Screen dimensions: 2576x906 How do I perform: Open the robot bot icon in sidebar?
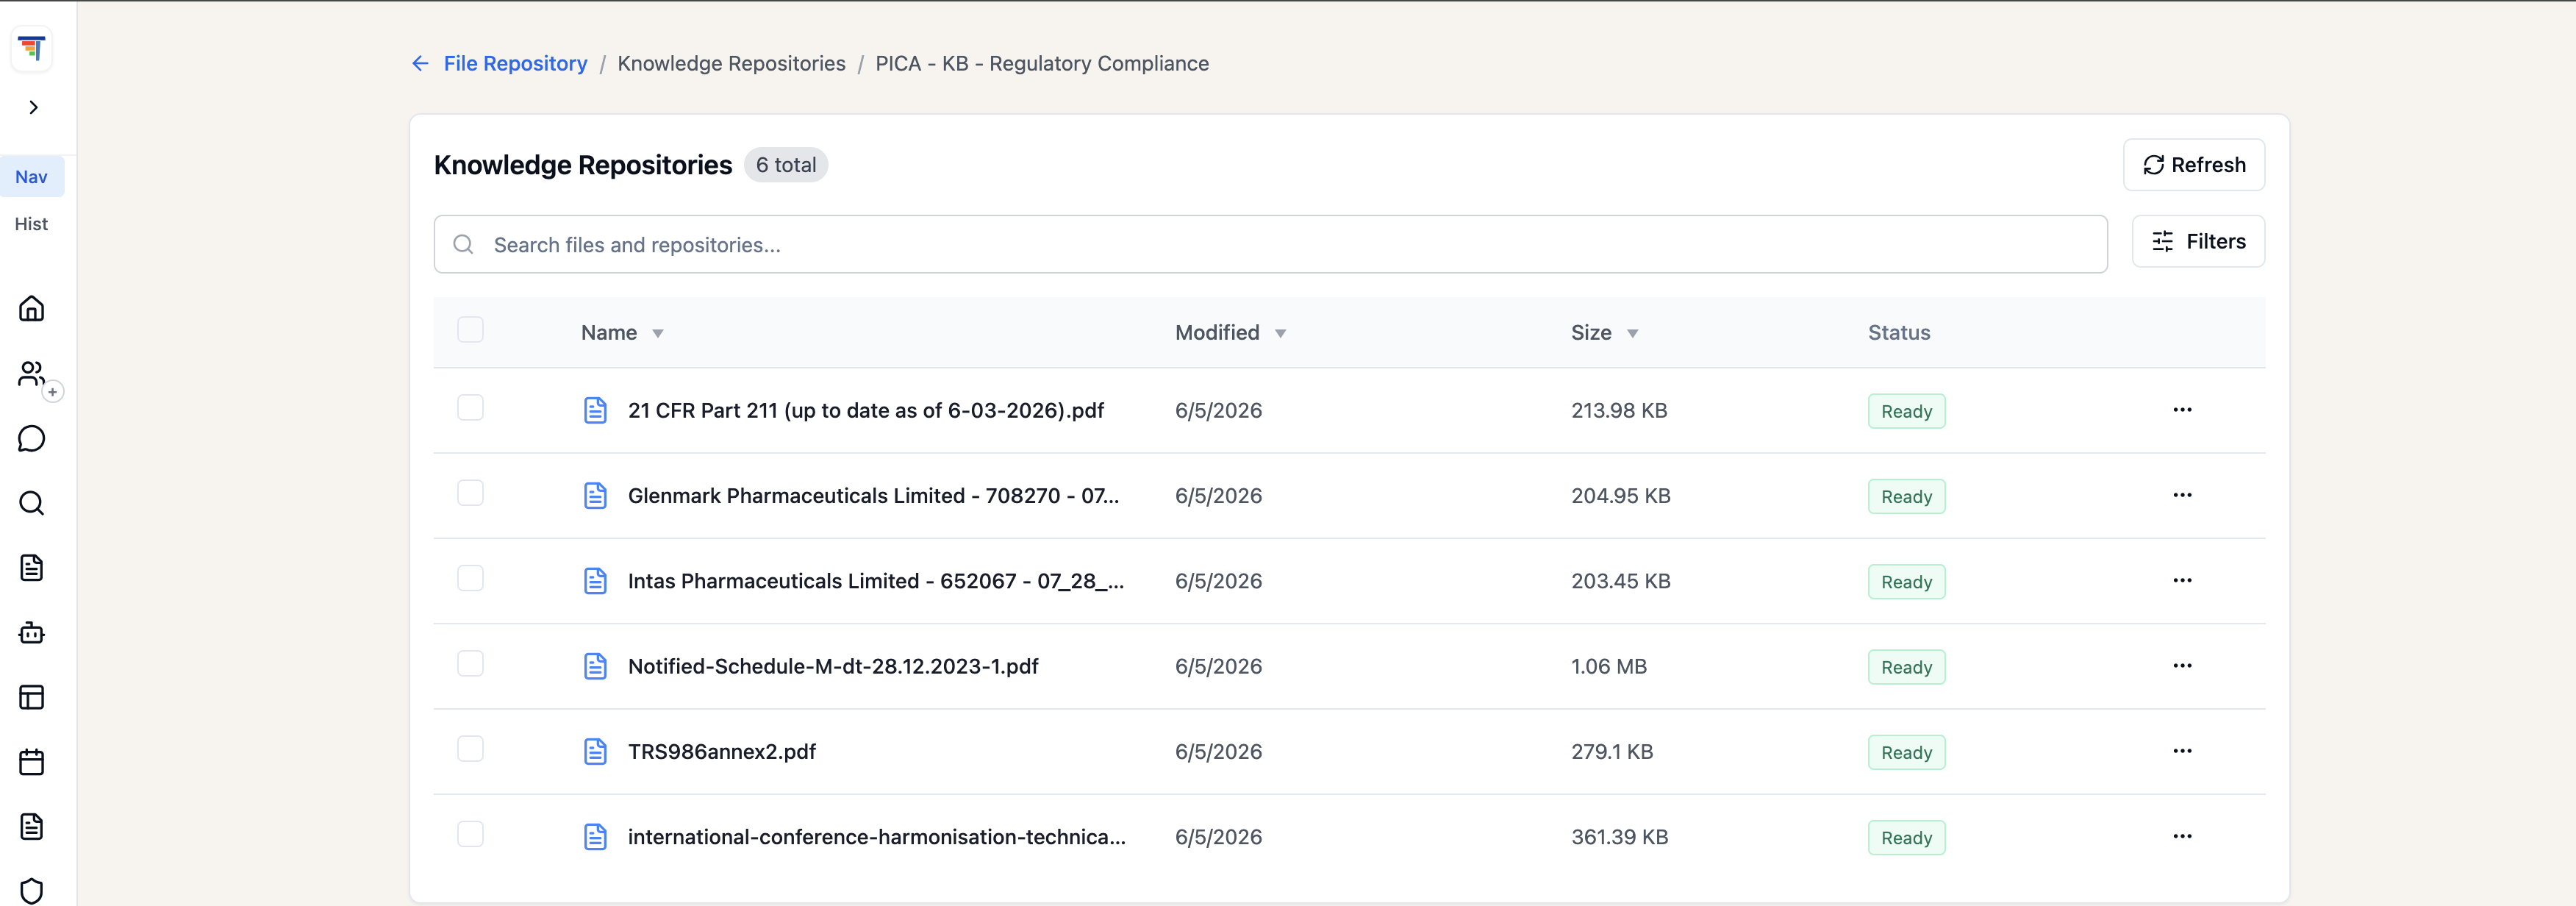32,632
